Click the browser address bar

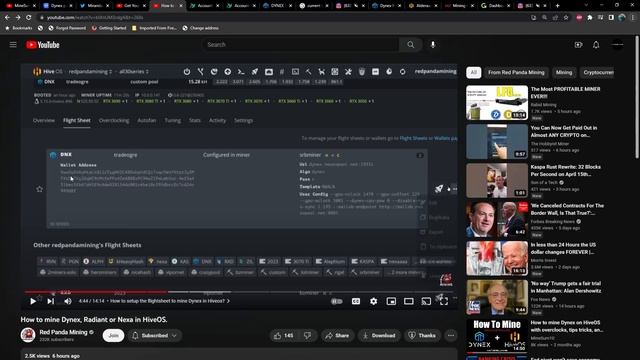[x=282, y=18]
